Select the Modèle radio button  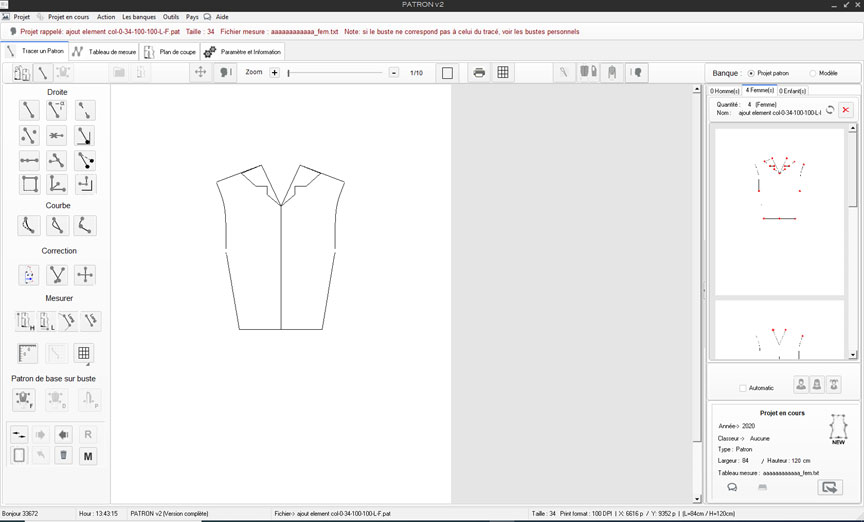pos(812,74)
